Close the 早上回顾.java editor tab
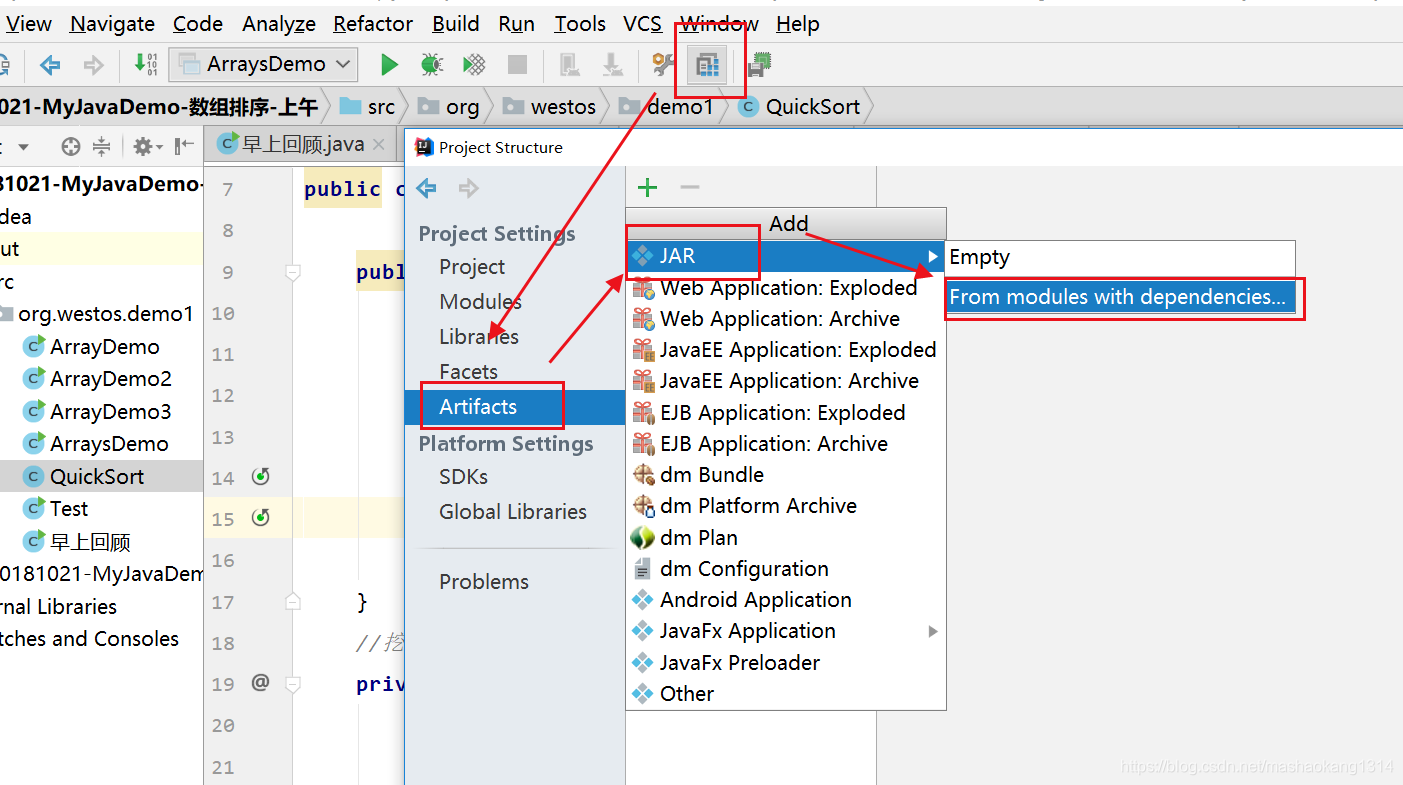The width and height of the screenshot is (1403, 785). tap(378, 145)
